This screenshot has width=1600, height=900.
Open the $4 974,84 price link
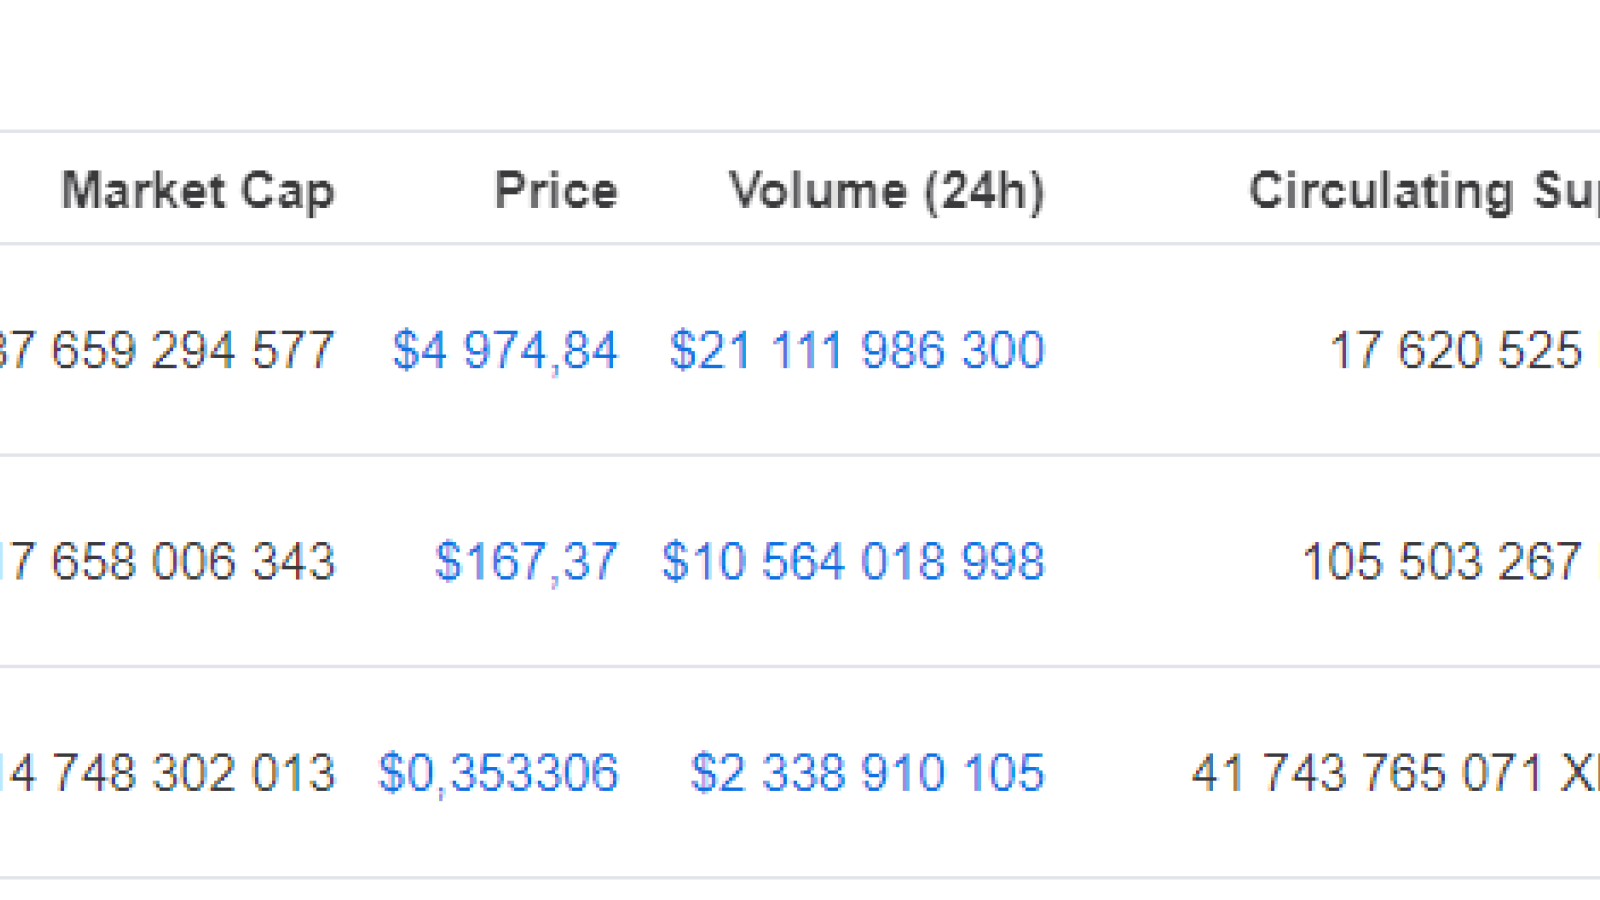point(505,351)
